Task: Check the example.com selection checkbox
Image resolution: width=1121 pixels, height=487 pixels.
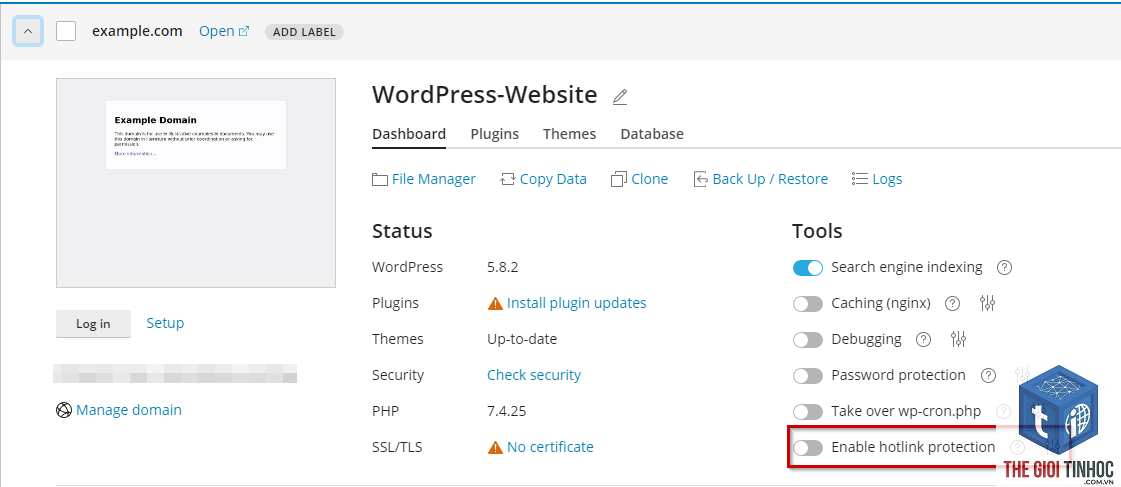Action: (66, 31)
